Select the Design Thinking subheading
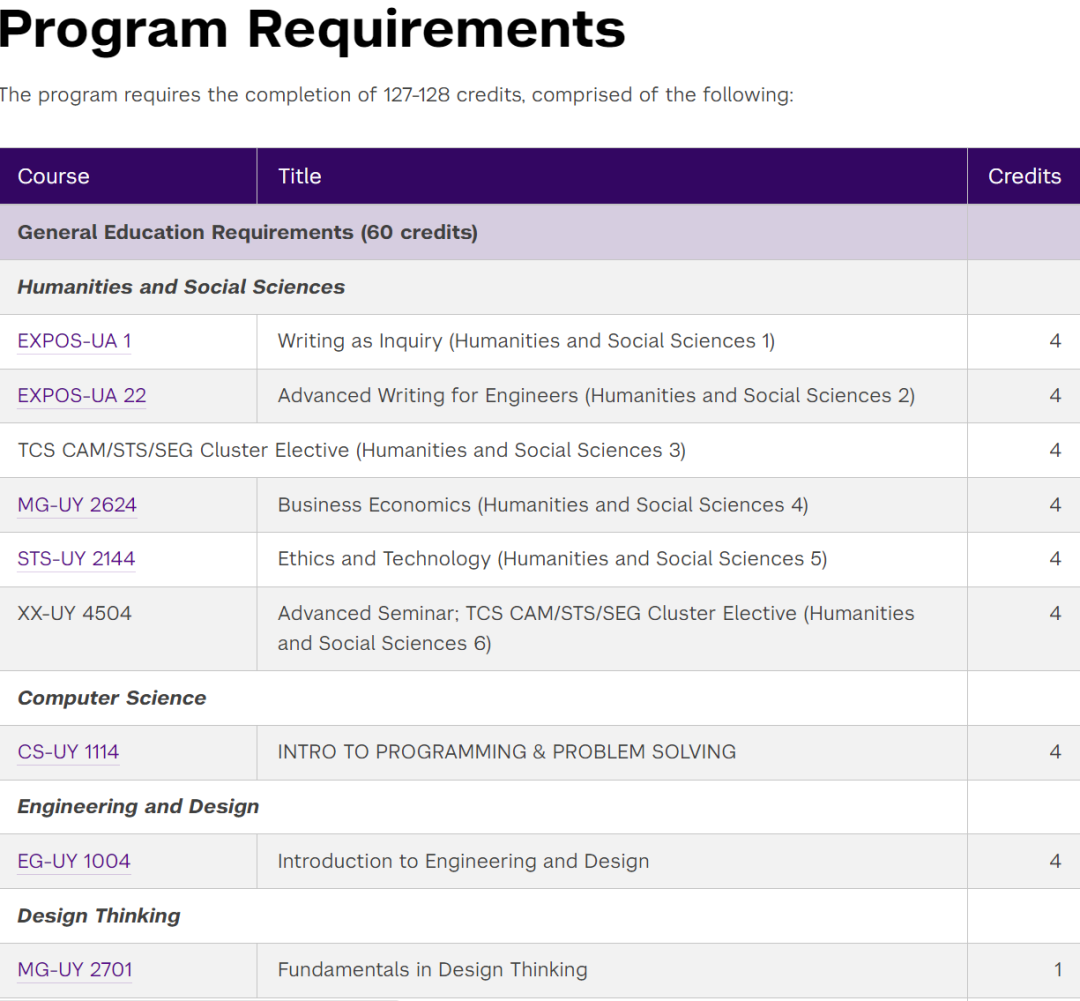Image resolution: width=1080 pixels, height=1001 pixels. [98, 916]
